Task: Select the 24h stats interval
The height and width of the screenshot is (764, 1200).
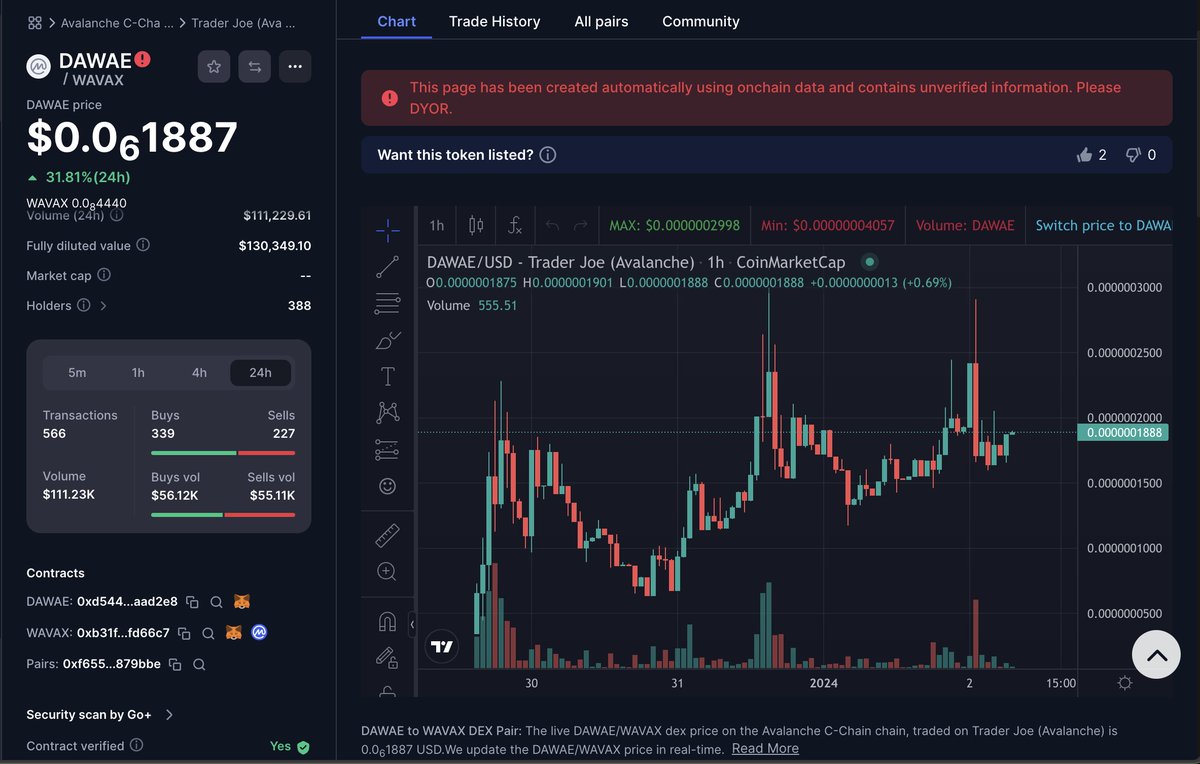Action: click(x=260, y=373)
